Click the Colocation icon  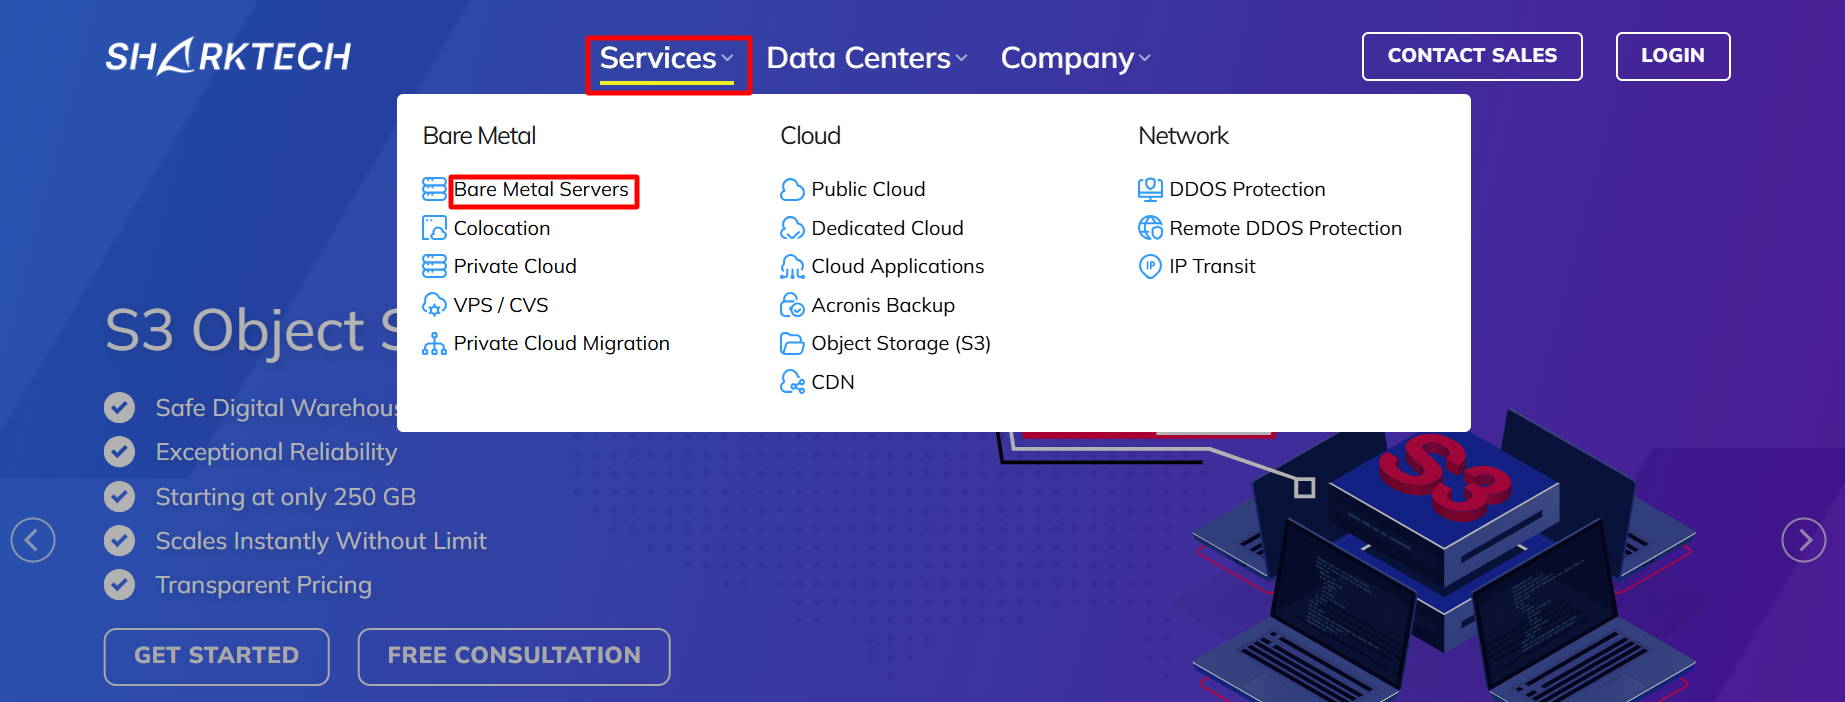click(434, 228)
